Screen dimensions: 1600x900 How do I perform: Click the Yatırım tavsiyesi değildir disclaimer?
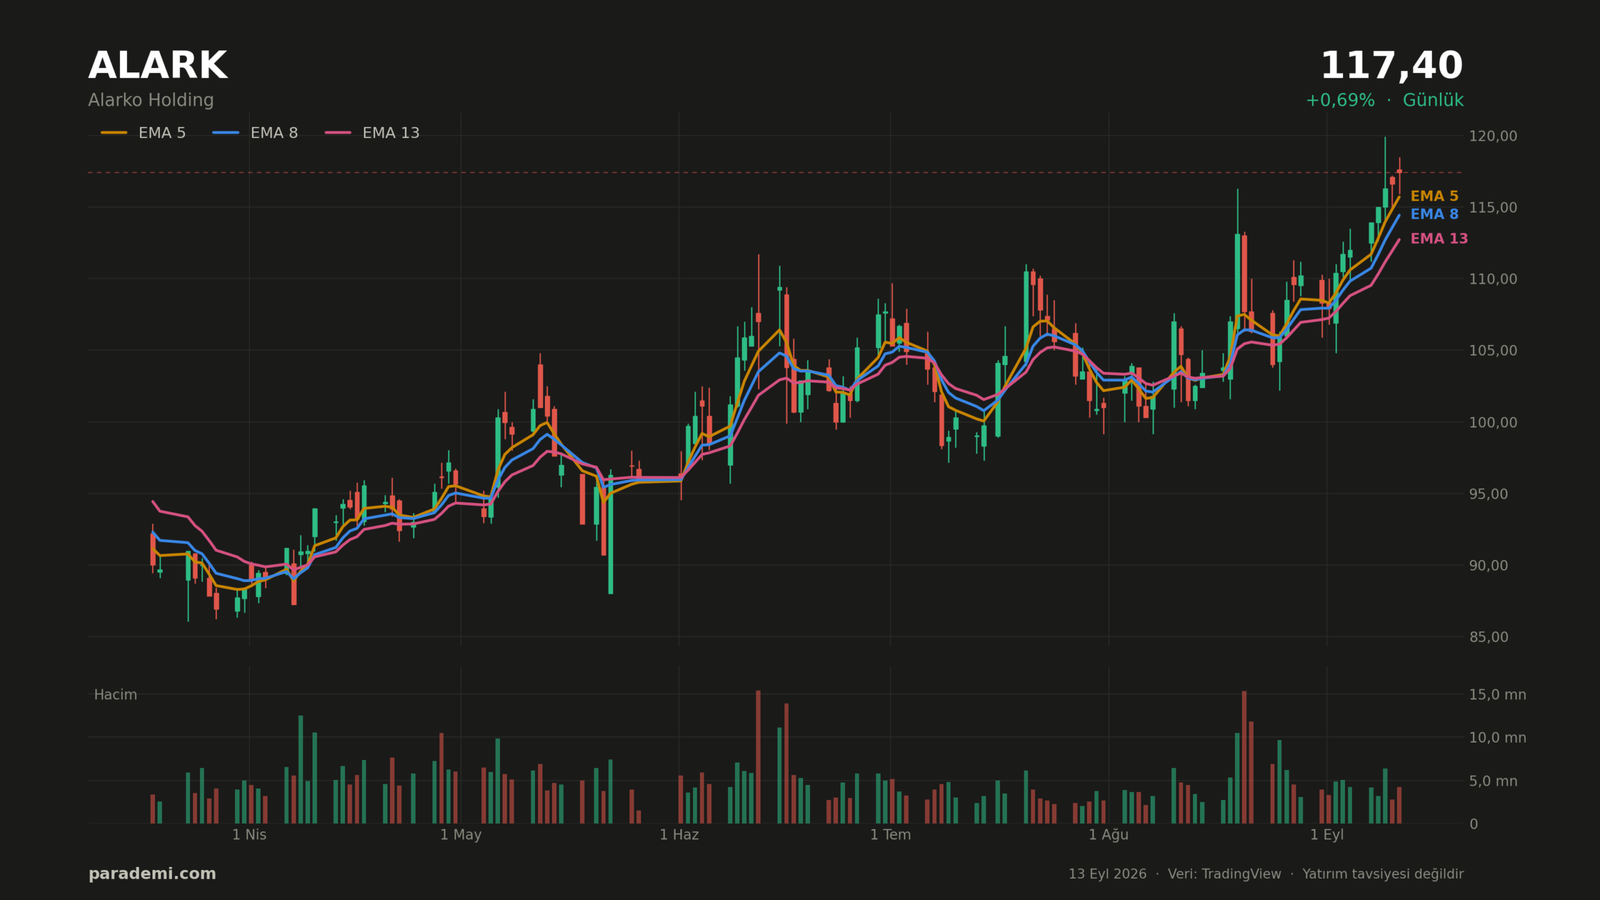[x=1383, y=874]
